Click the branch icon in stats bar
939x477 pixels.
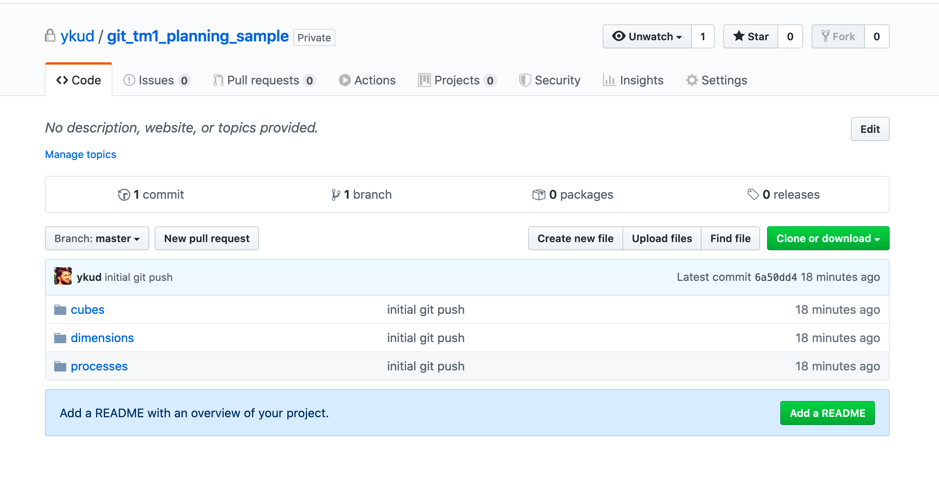click(335, 195)
